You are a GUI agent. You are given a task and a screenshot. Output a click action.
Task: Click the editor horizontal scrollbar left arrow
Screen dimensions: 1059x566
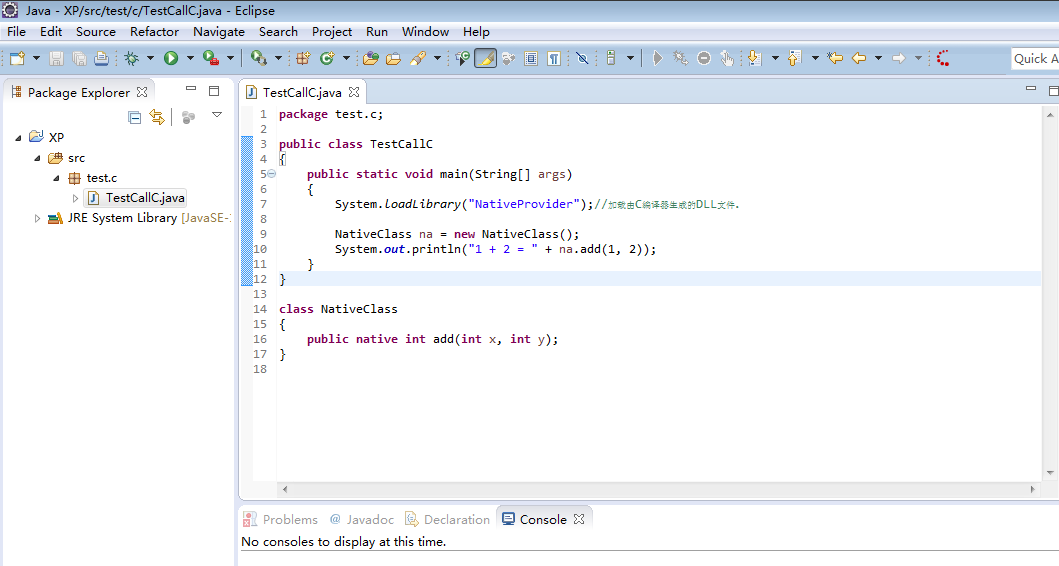pyautogui.click(x=285, y=490)
